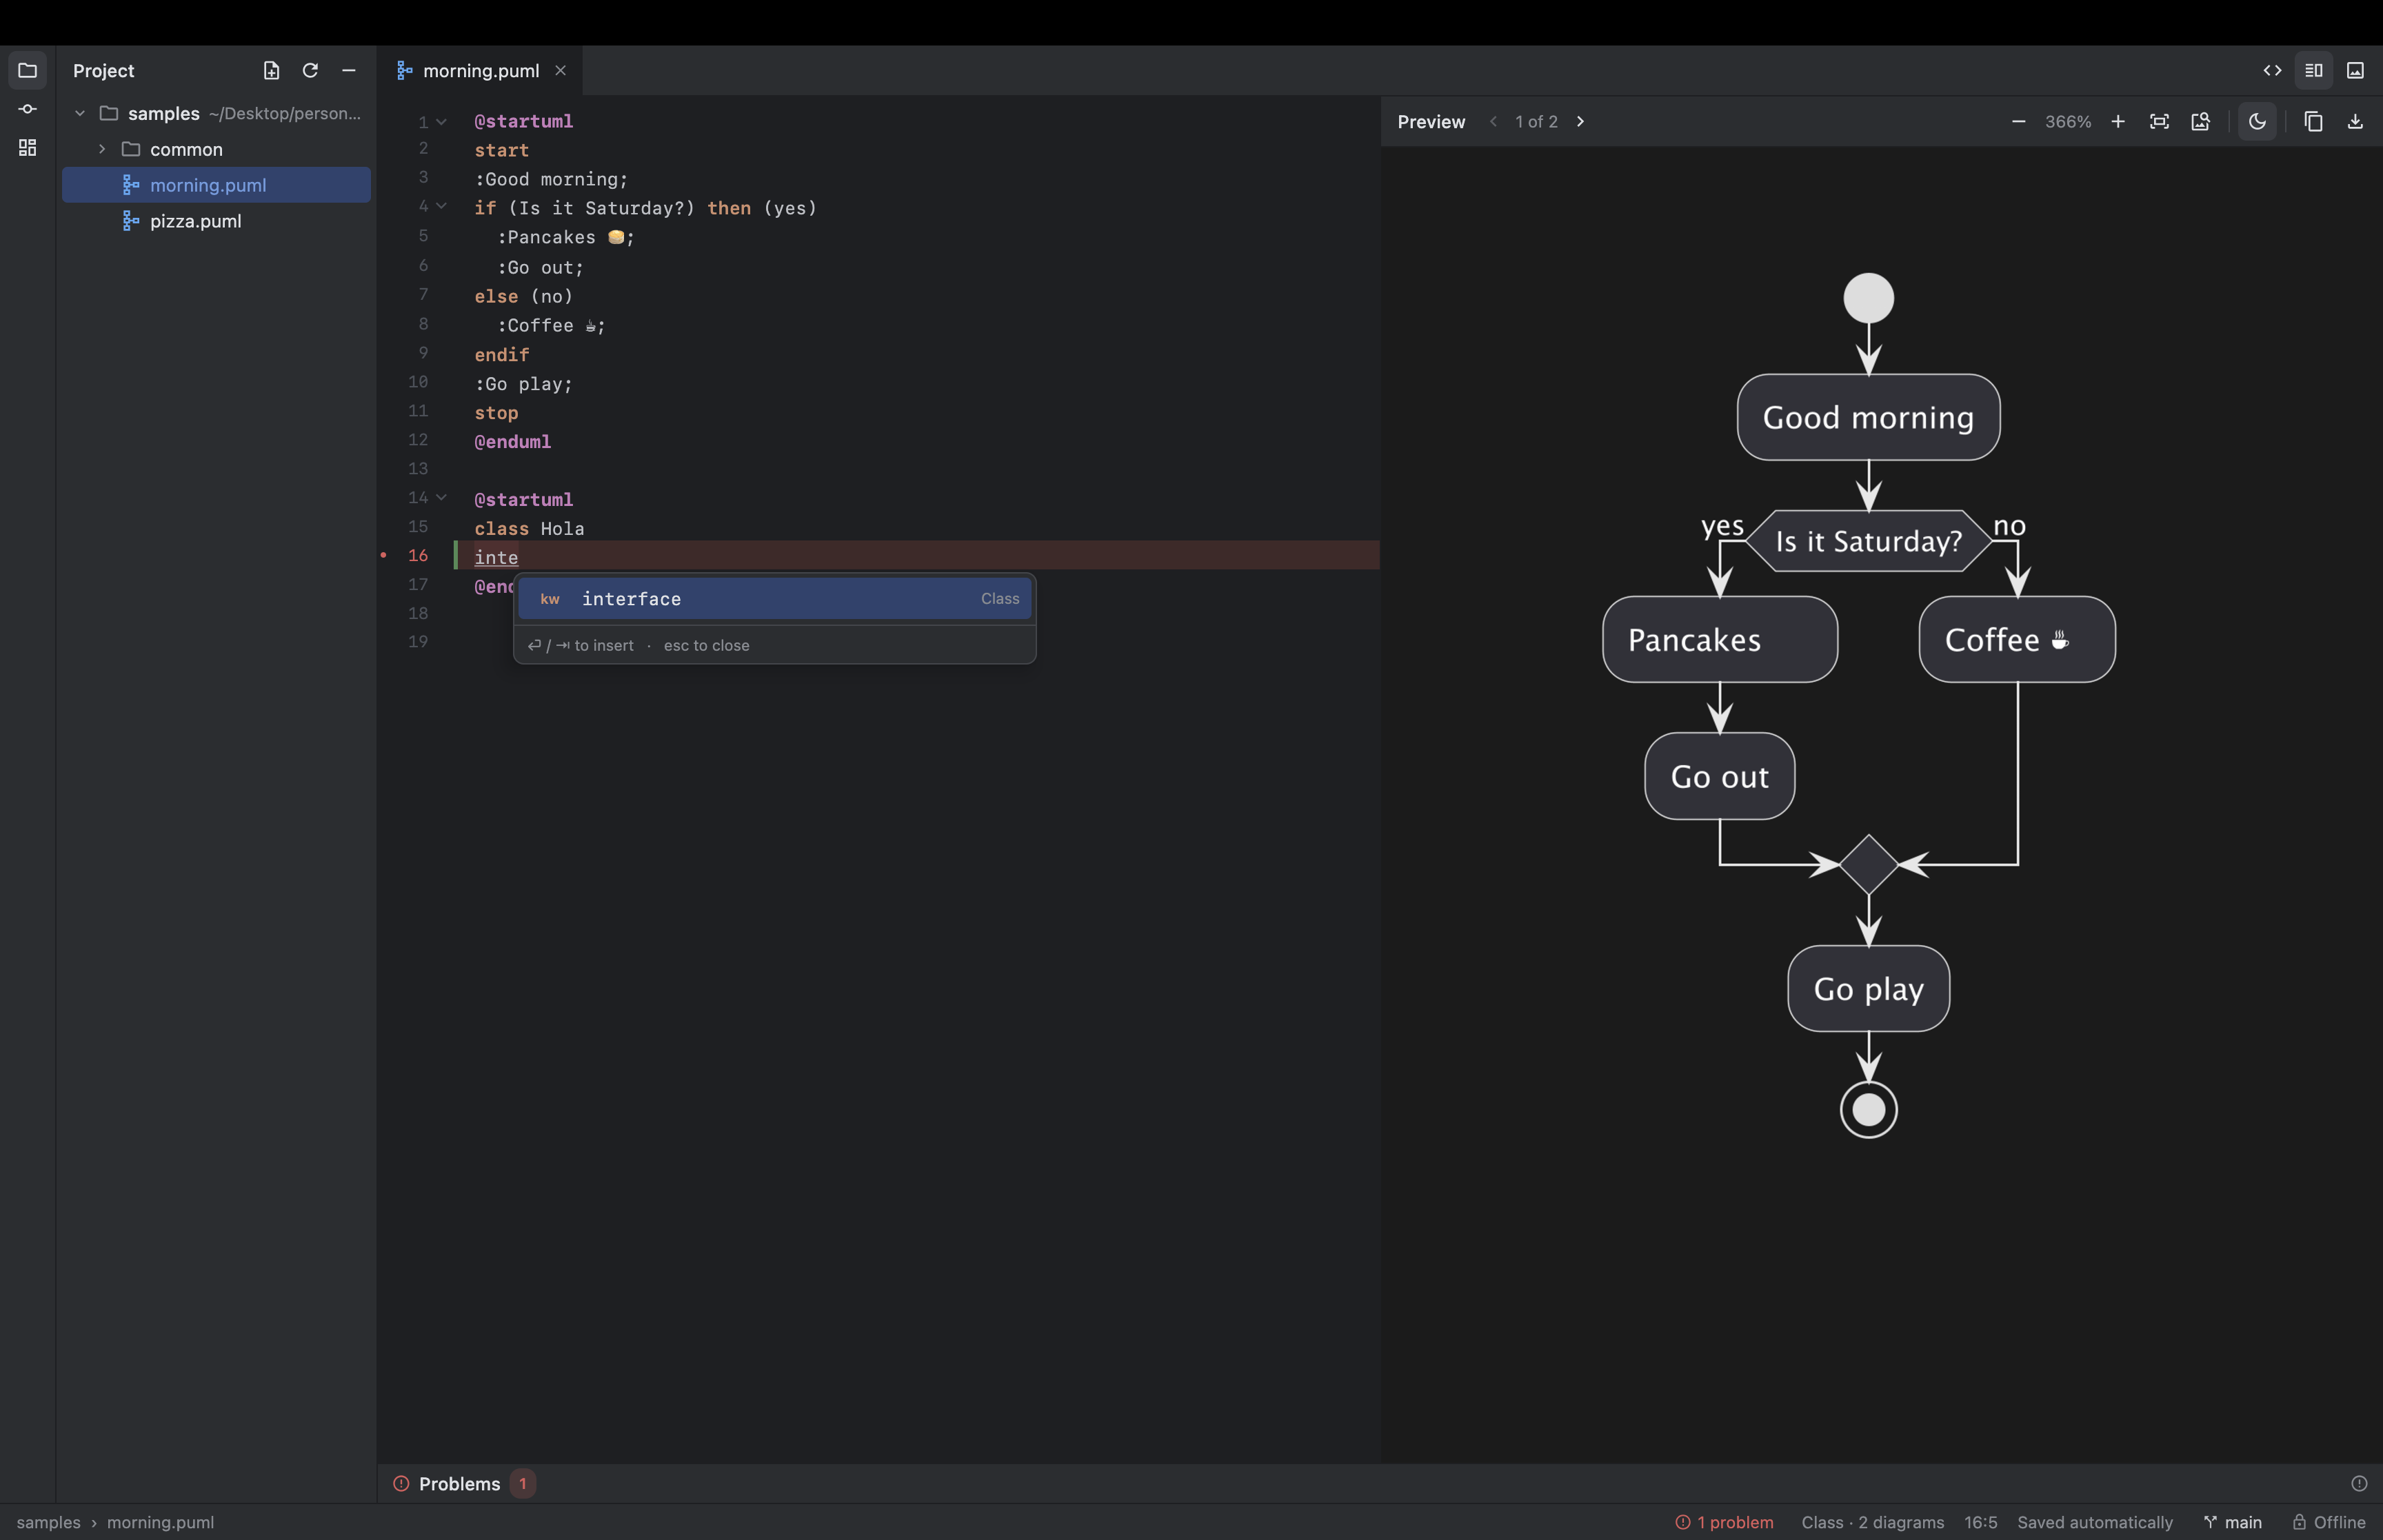Select the common folder row
Screen dimensions: 2383x1540
[x=216, y=149]
